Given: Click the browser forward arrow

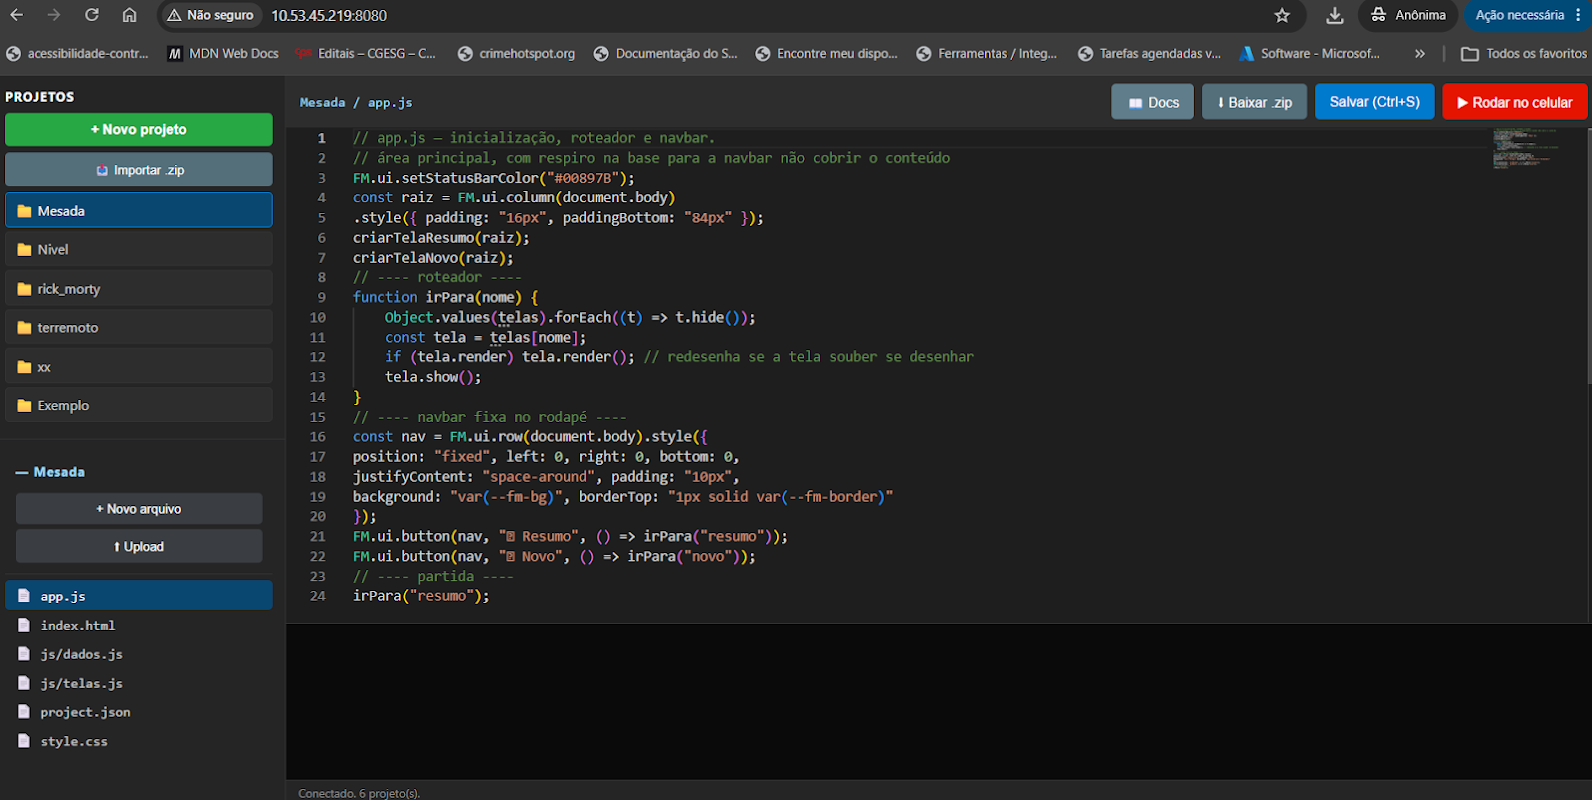Looking at the screenshot, I should [54, 15].
